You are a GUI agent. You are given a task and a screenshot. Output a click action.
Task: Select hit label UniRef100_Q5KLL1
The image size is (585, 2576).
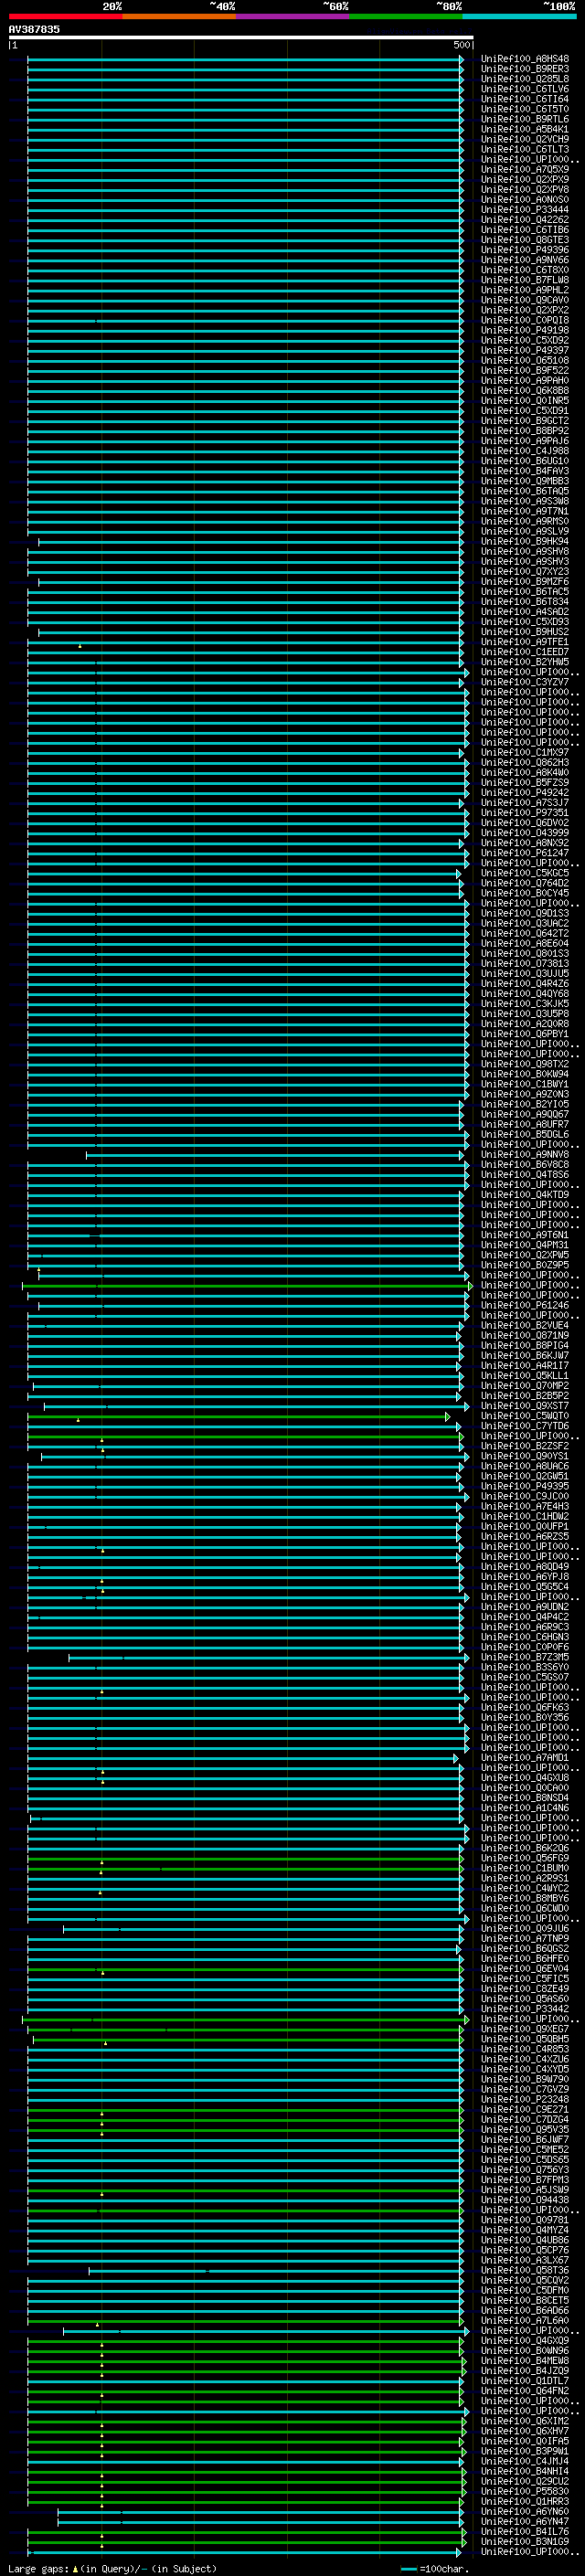525,1376
